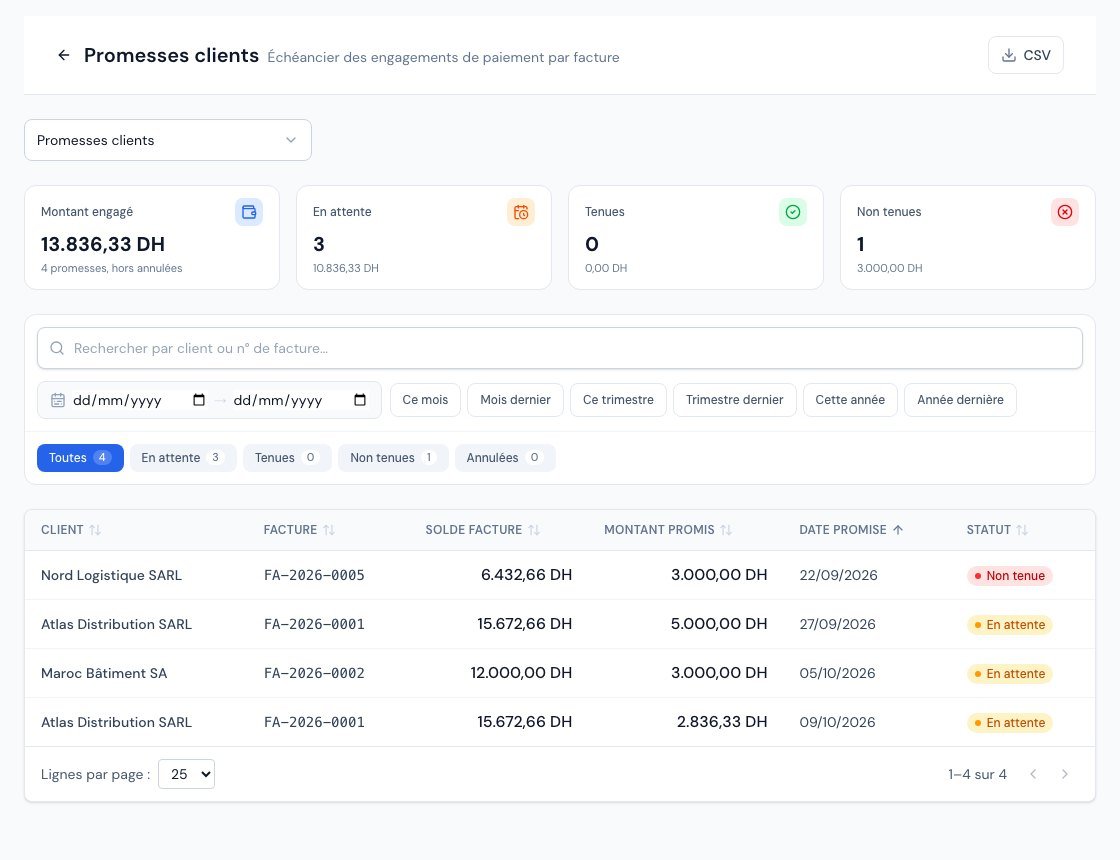This screenshot has height=860, width=1120.
Task: Sort by Solde facture column sort icon
Action: pyautogui.click(x=534, y=530)
